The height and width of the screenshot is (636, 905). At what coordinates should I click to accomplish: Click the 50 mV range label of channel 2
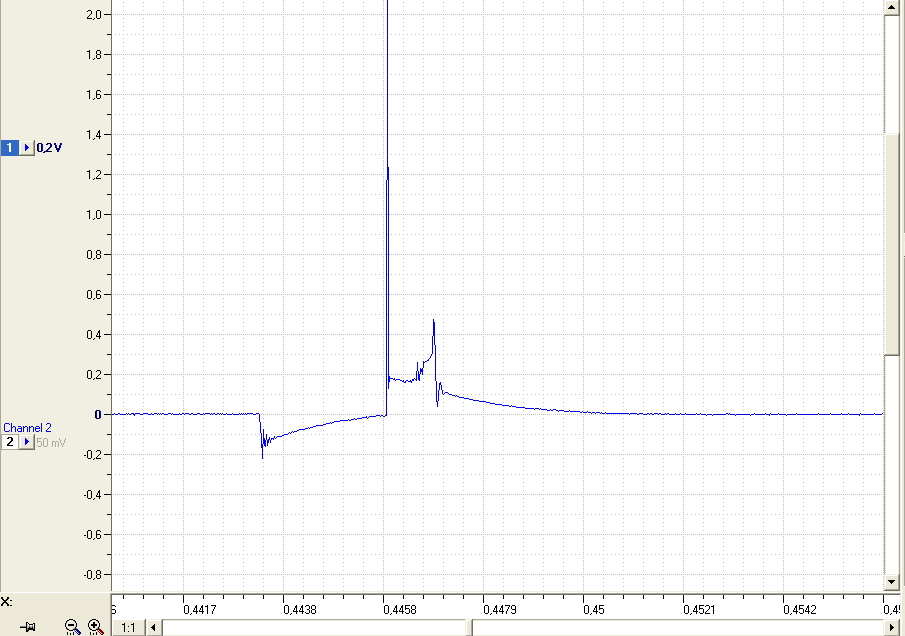coord(51,443)
